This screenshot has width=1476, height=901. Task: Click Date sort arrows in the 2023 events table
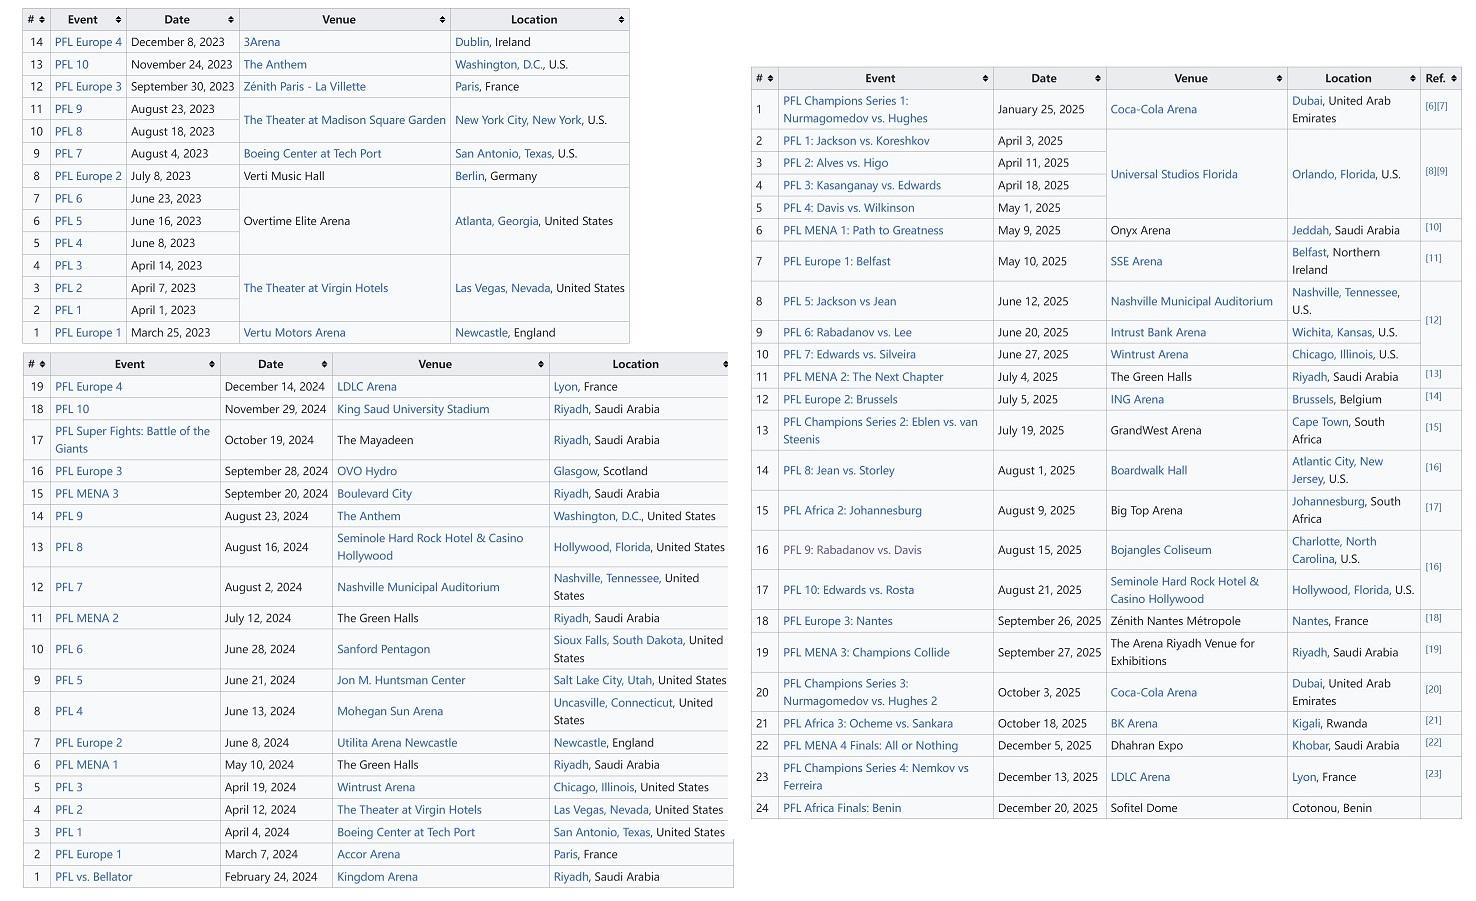(231, 20)
